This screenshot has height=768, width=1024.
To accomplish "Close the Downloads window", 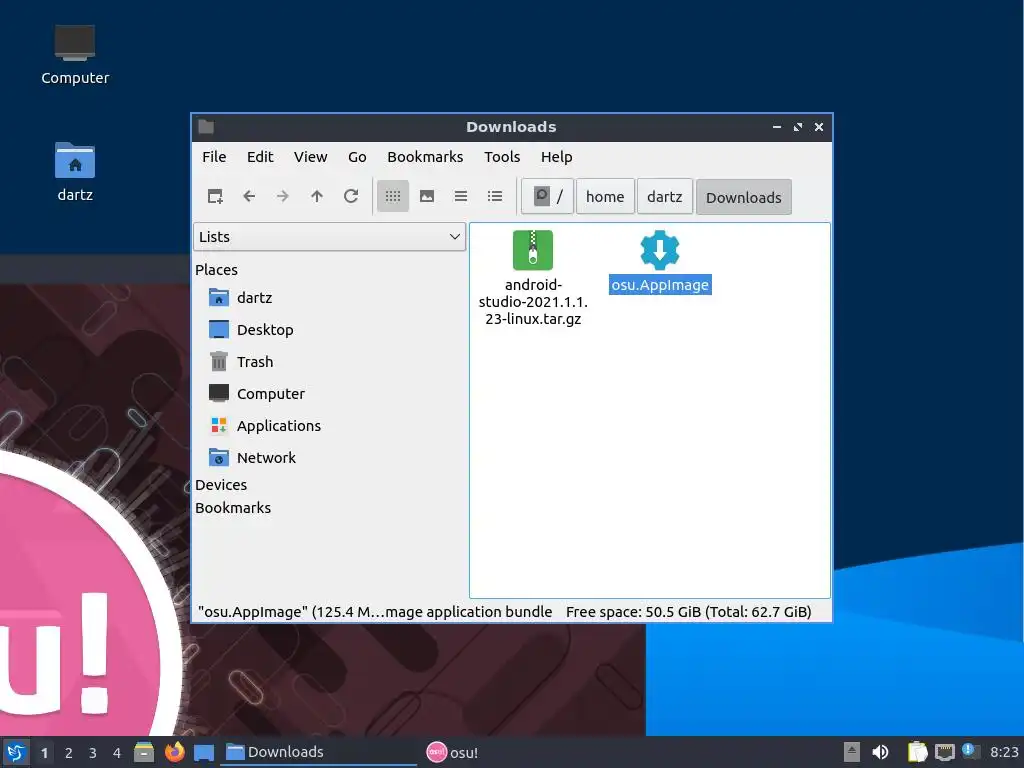I will (x=819, y=127).
